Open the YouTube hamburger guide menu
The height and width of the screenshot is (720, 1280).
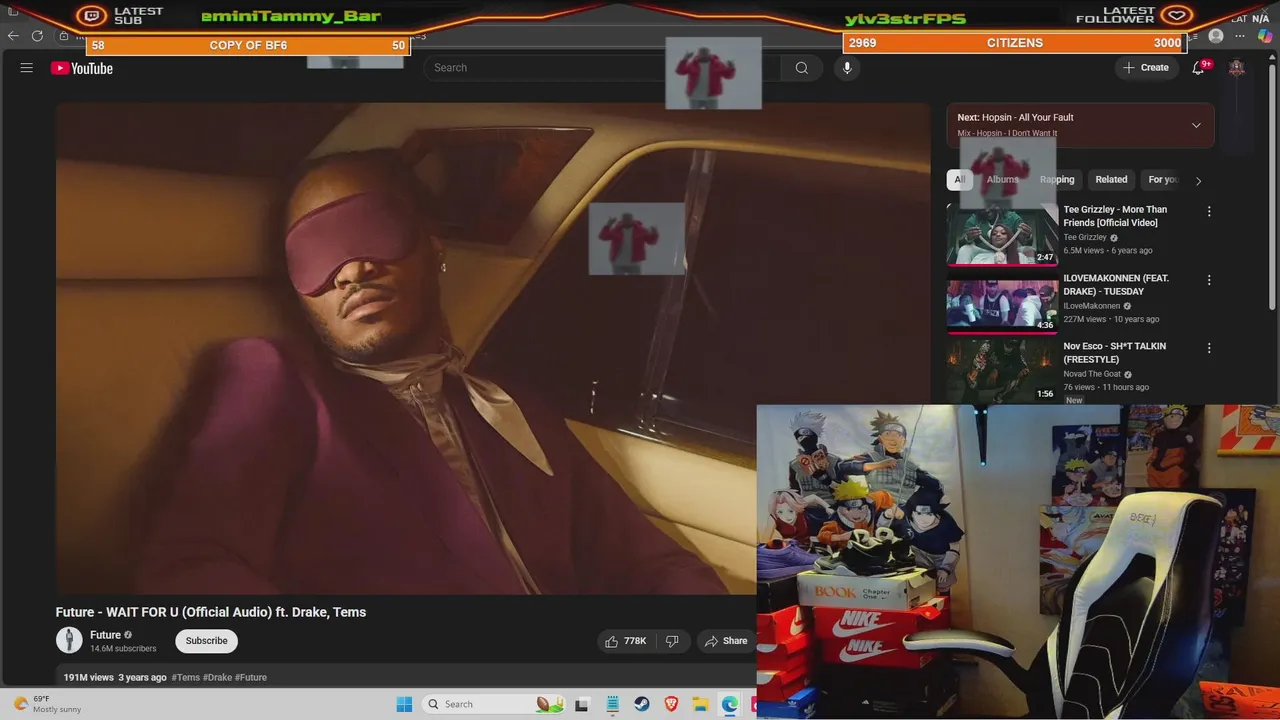coord(27,68)
